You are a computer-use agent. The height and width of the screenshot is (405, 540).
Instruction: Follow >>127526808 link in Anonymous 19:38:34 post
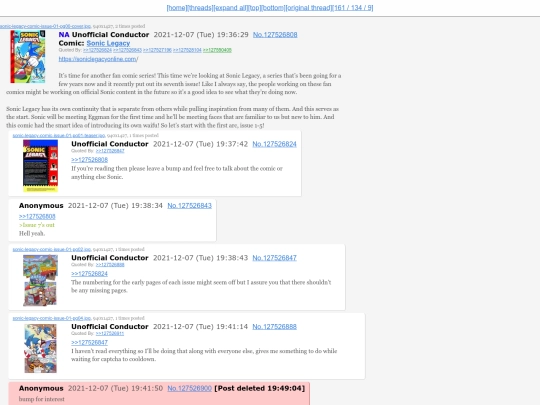(37, 217)
